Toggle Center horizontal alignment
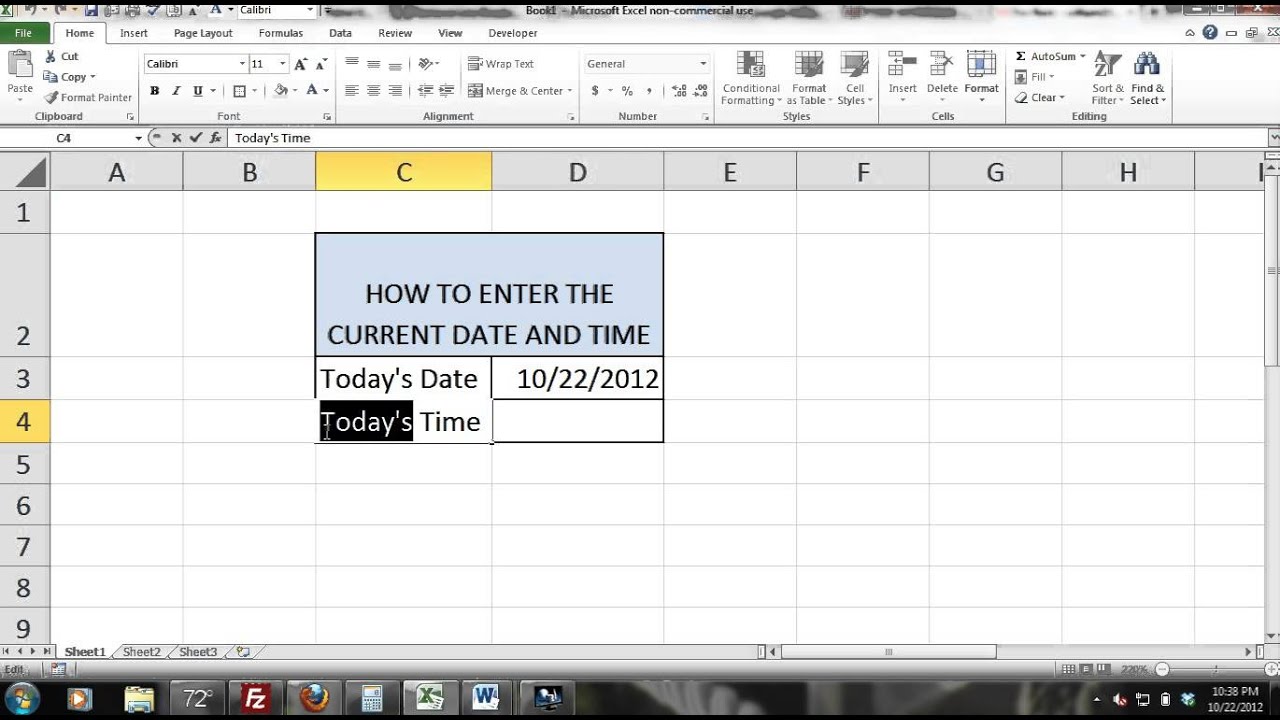Screen dimensions: 1280x720 coord(374,90)
